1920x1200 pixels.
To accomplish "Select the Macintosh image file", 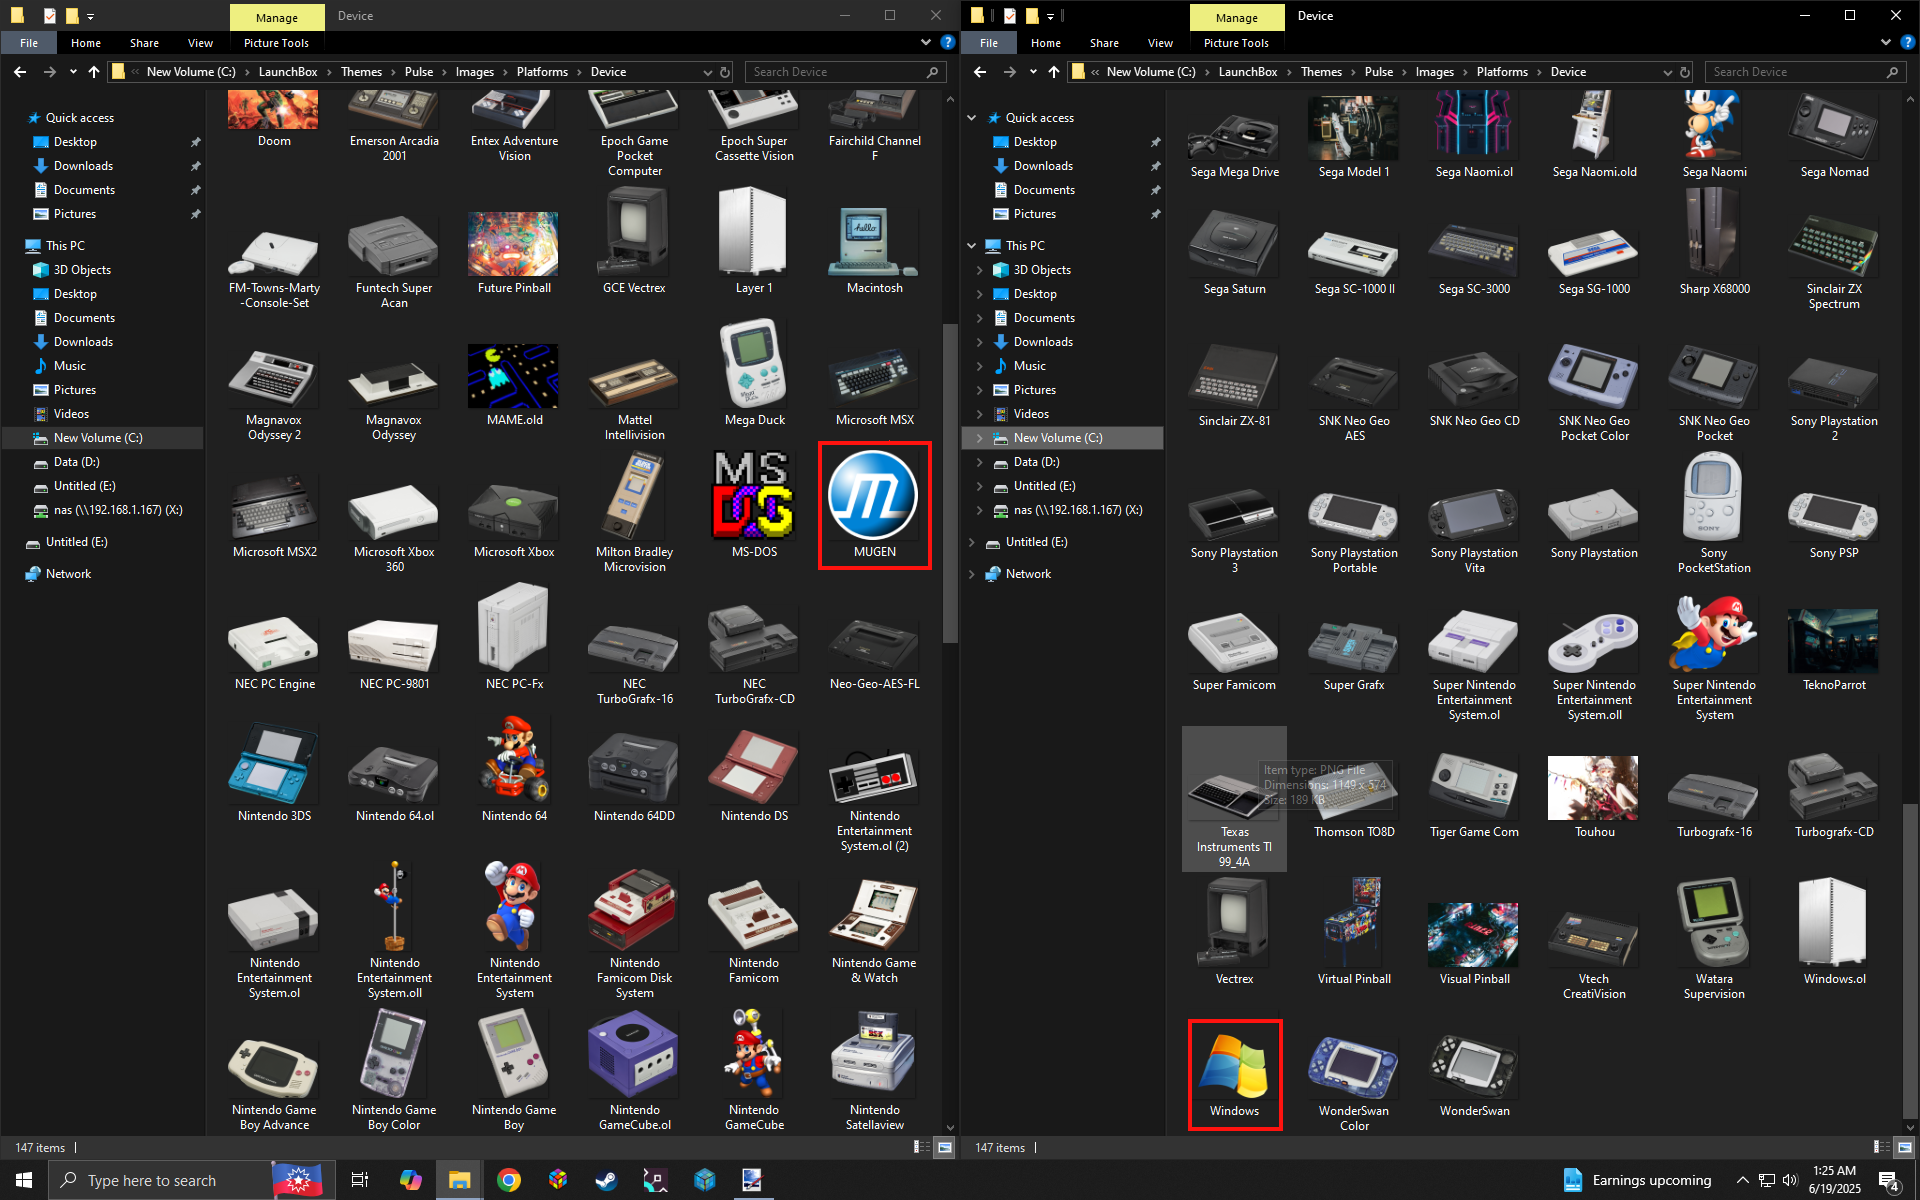I will point(874,250).
